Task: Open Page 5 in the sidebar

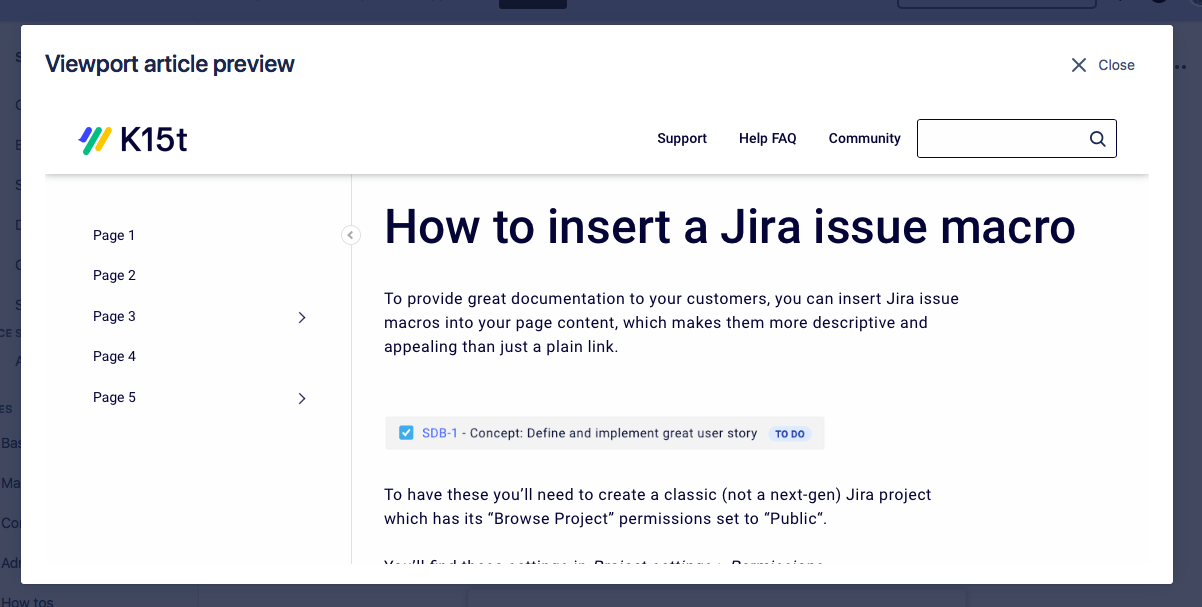Action: tap(114, 398)
